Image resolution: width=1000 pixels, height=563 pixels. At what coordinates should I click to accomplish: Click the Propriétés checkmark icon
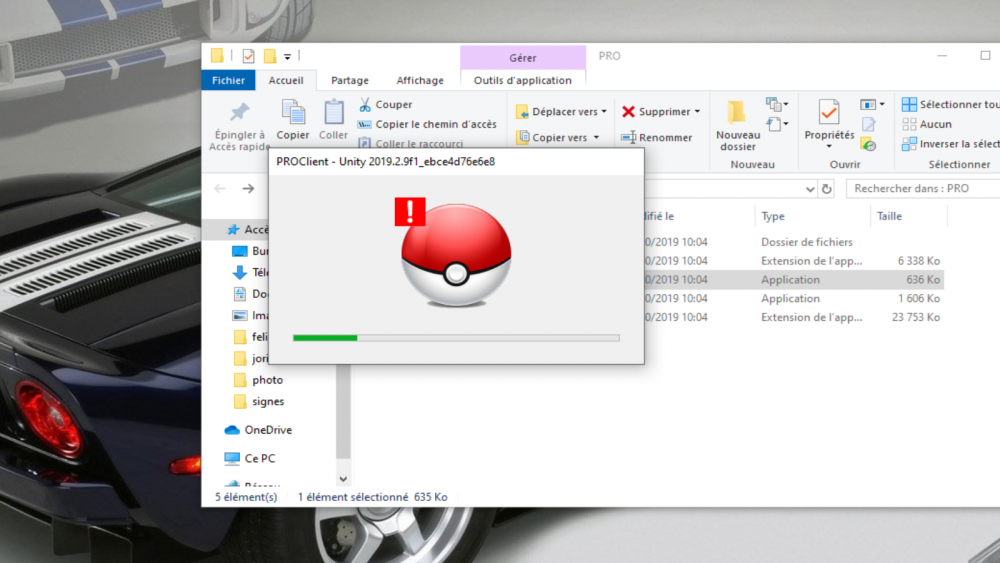[x=829, y=112]
